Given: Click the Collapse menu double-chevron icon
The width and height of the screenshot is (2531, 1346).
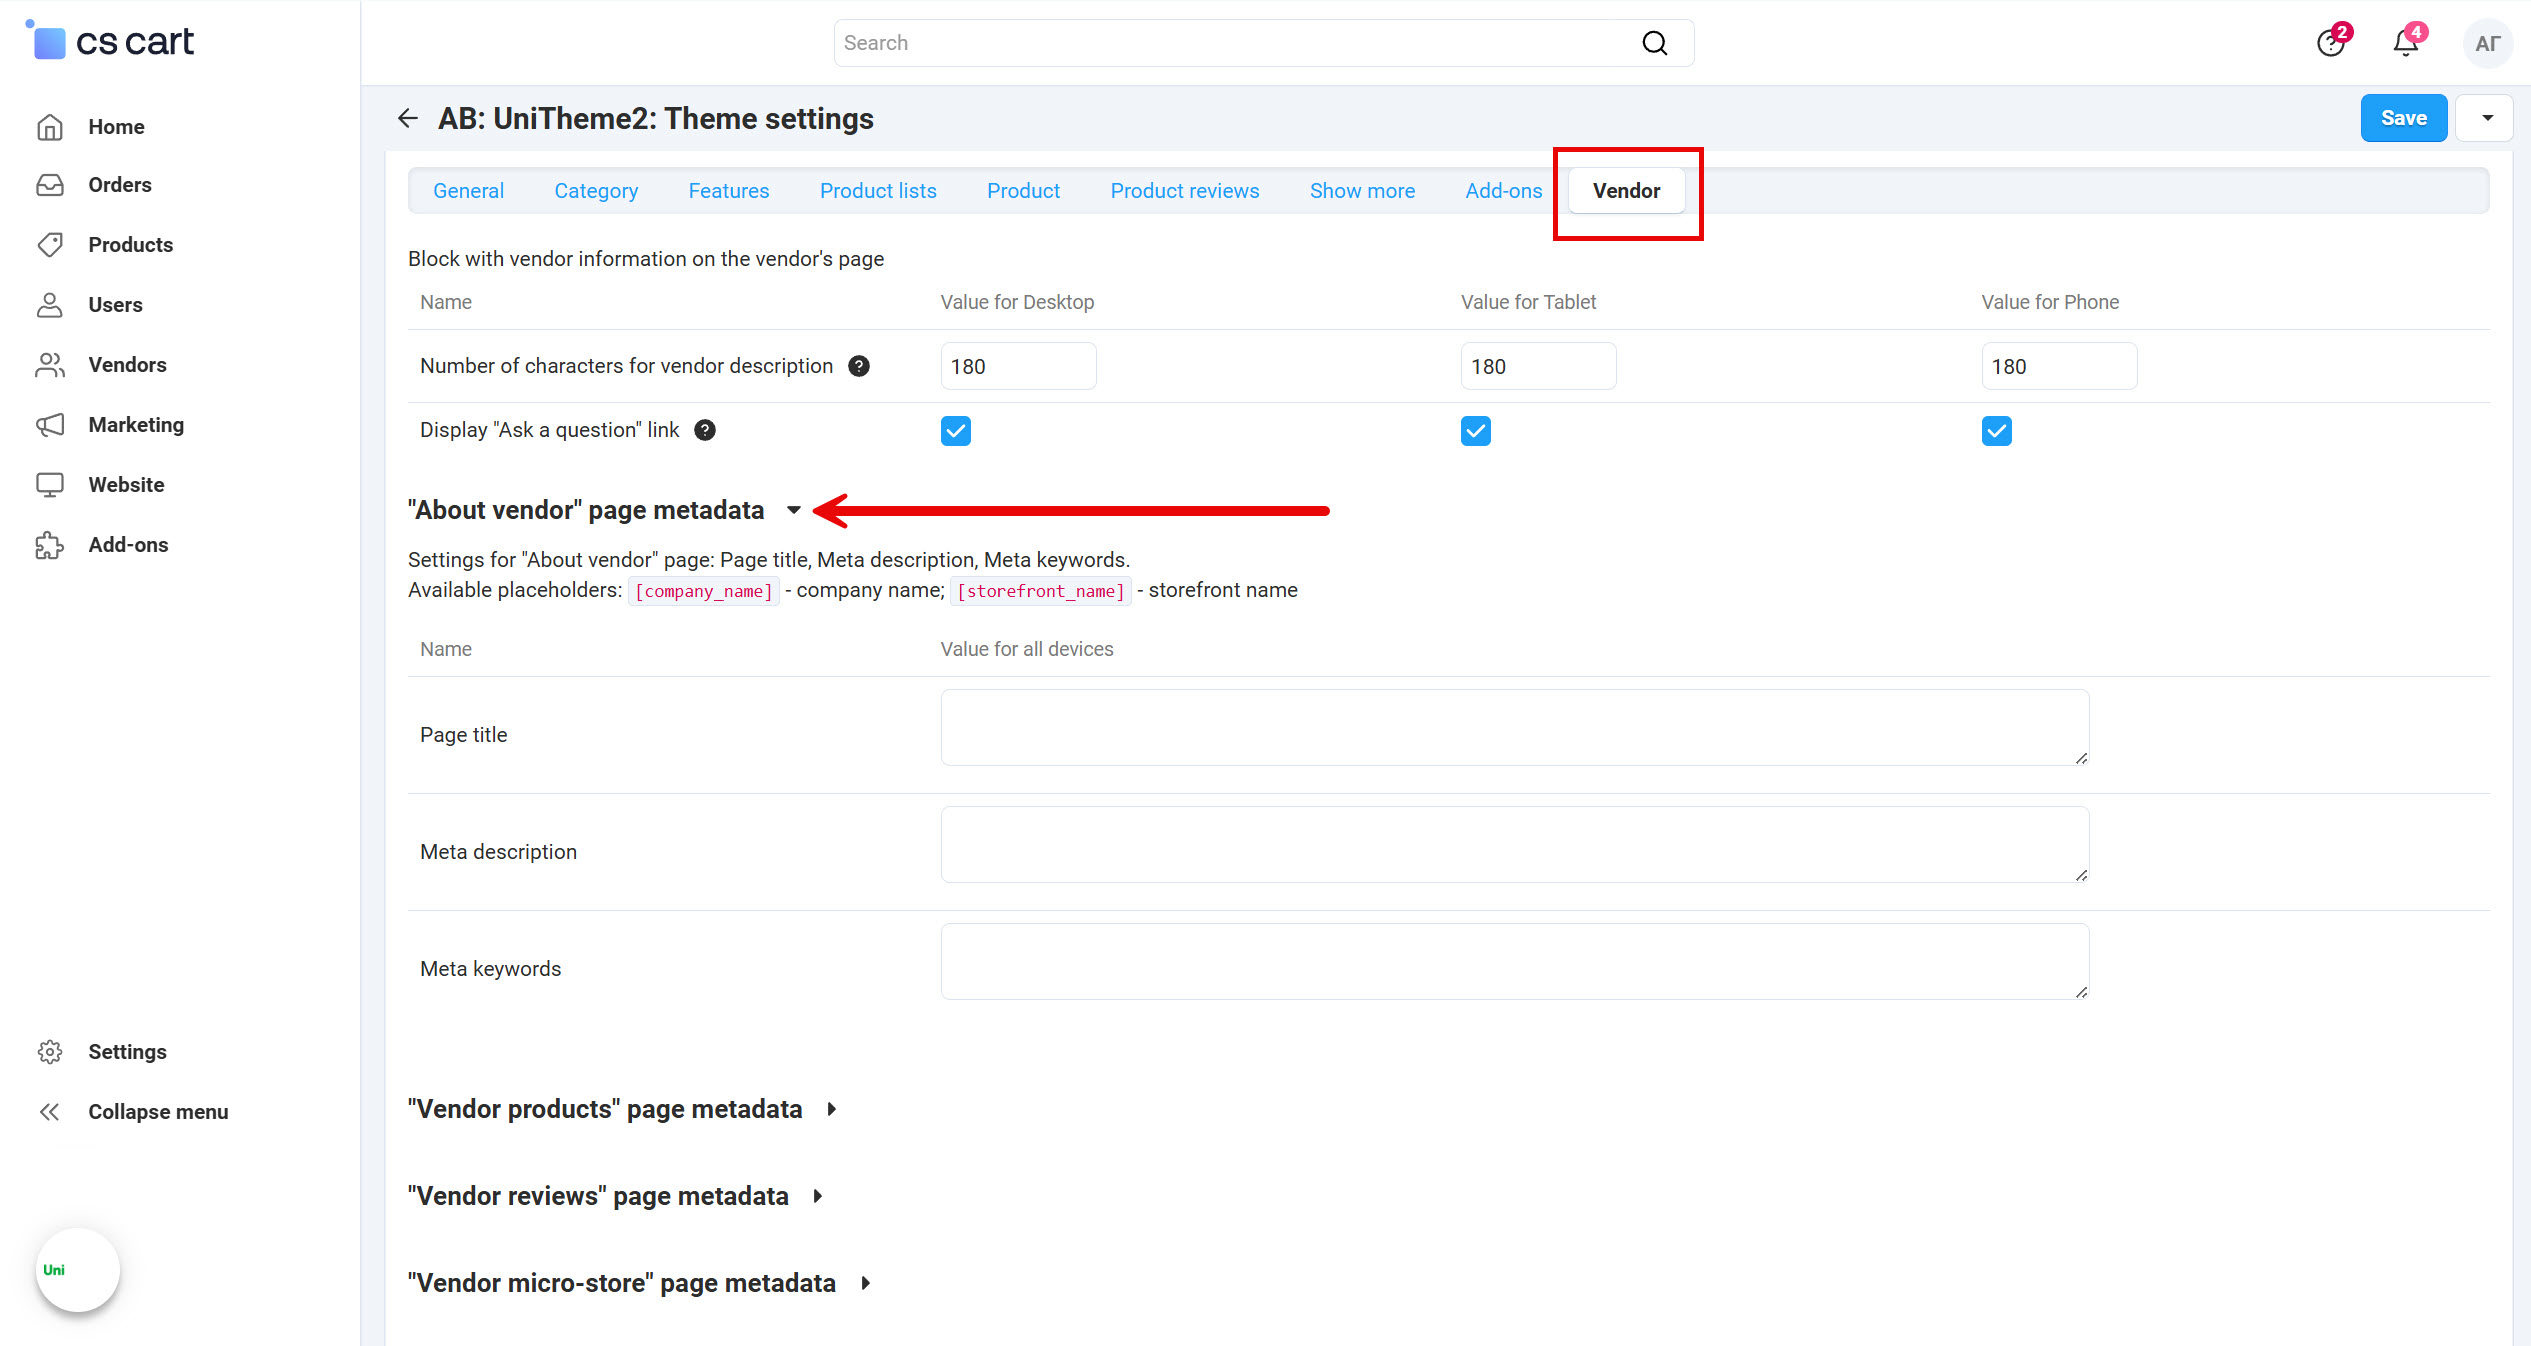Looking at the screenshot, I should [x=50, y=1112].
